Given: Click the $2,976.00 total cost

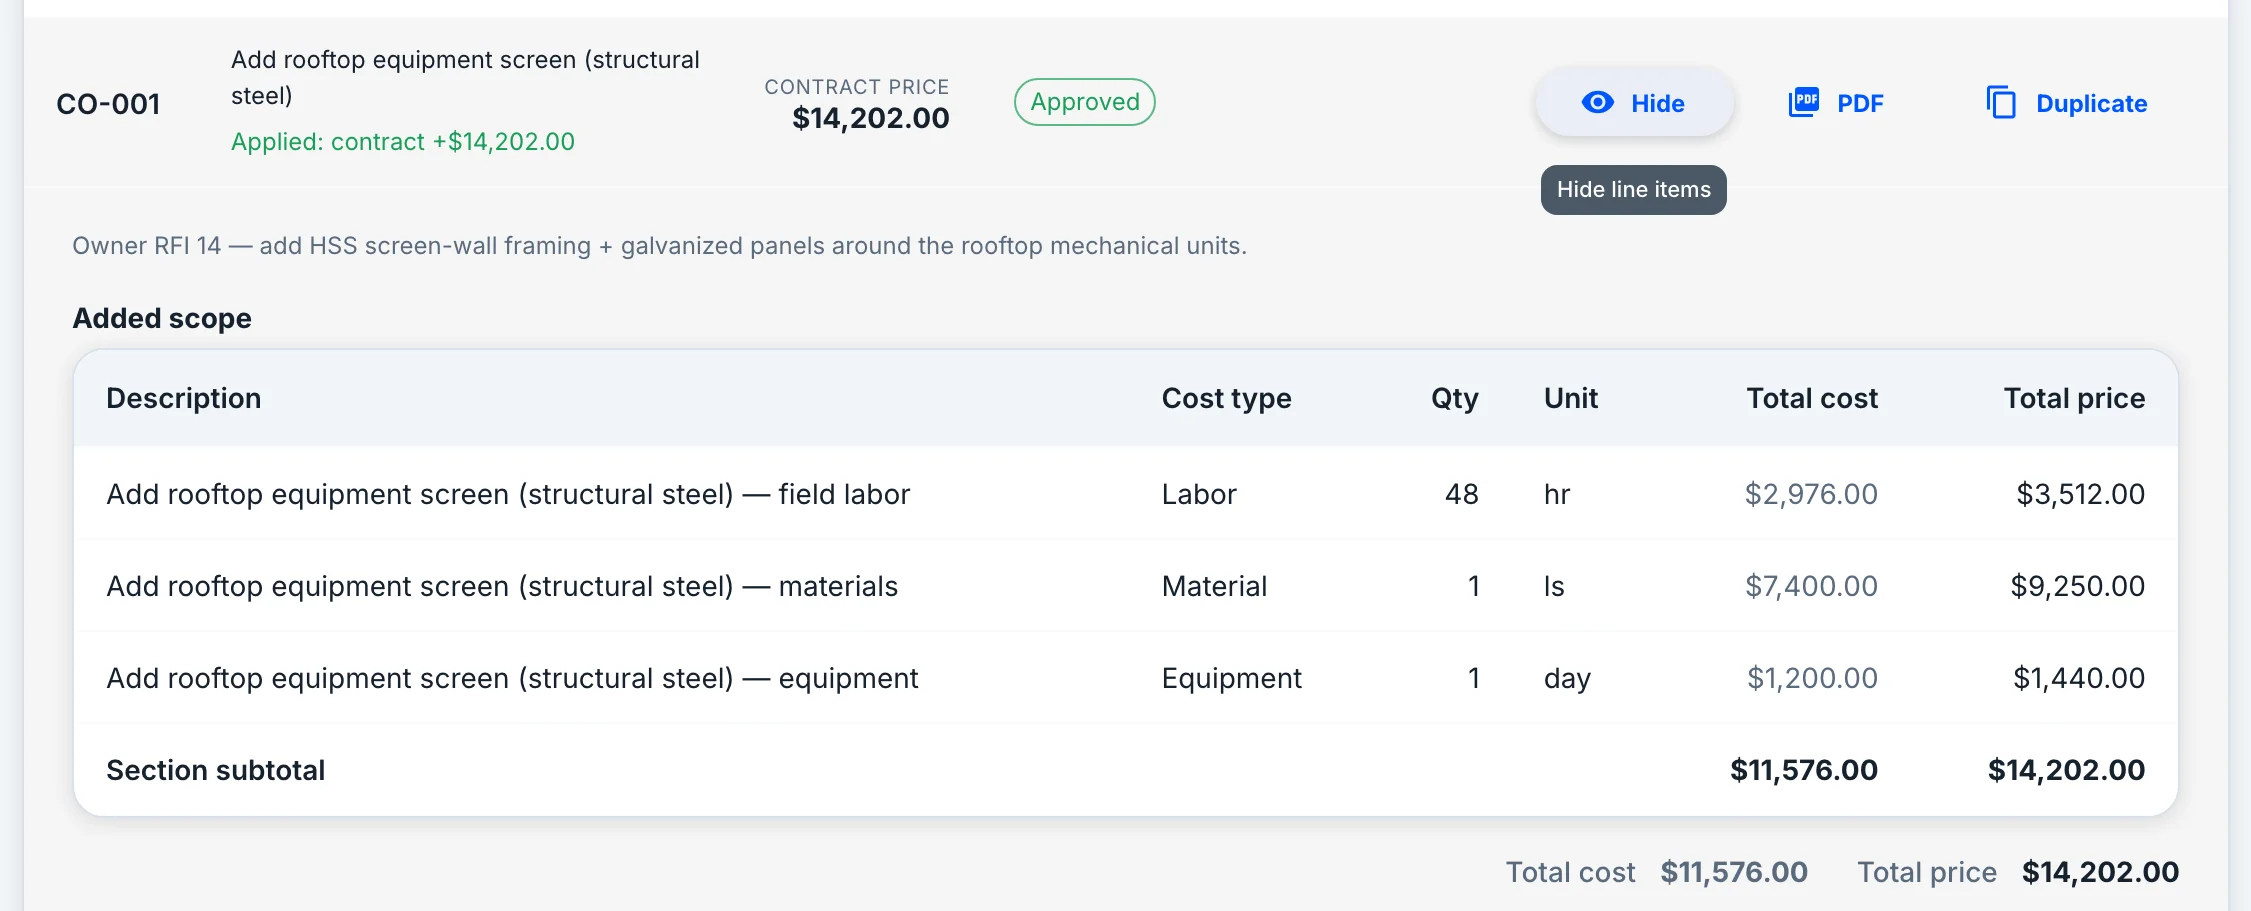Looking at the screenshot, I should click(1810, 494).
